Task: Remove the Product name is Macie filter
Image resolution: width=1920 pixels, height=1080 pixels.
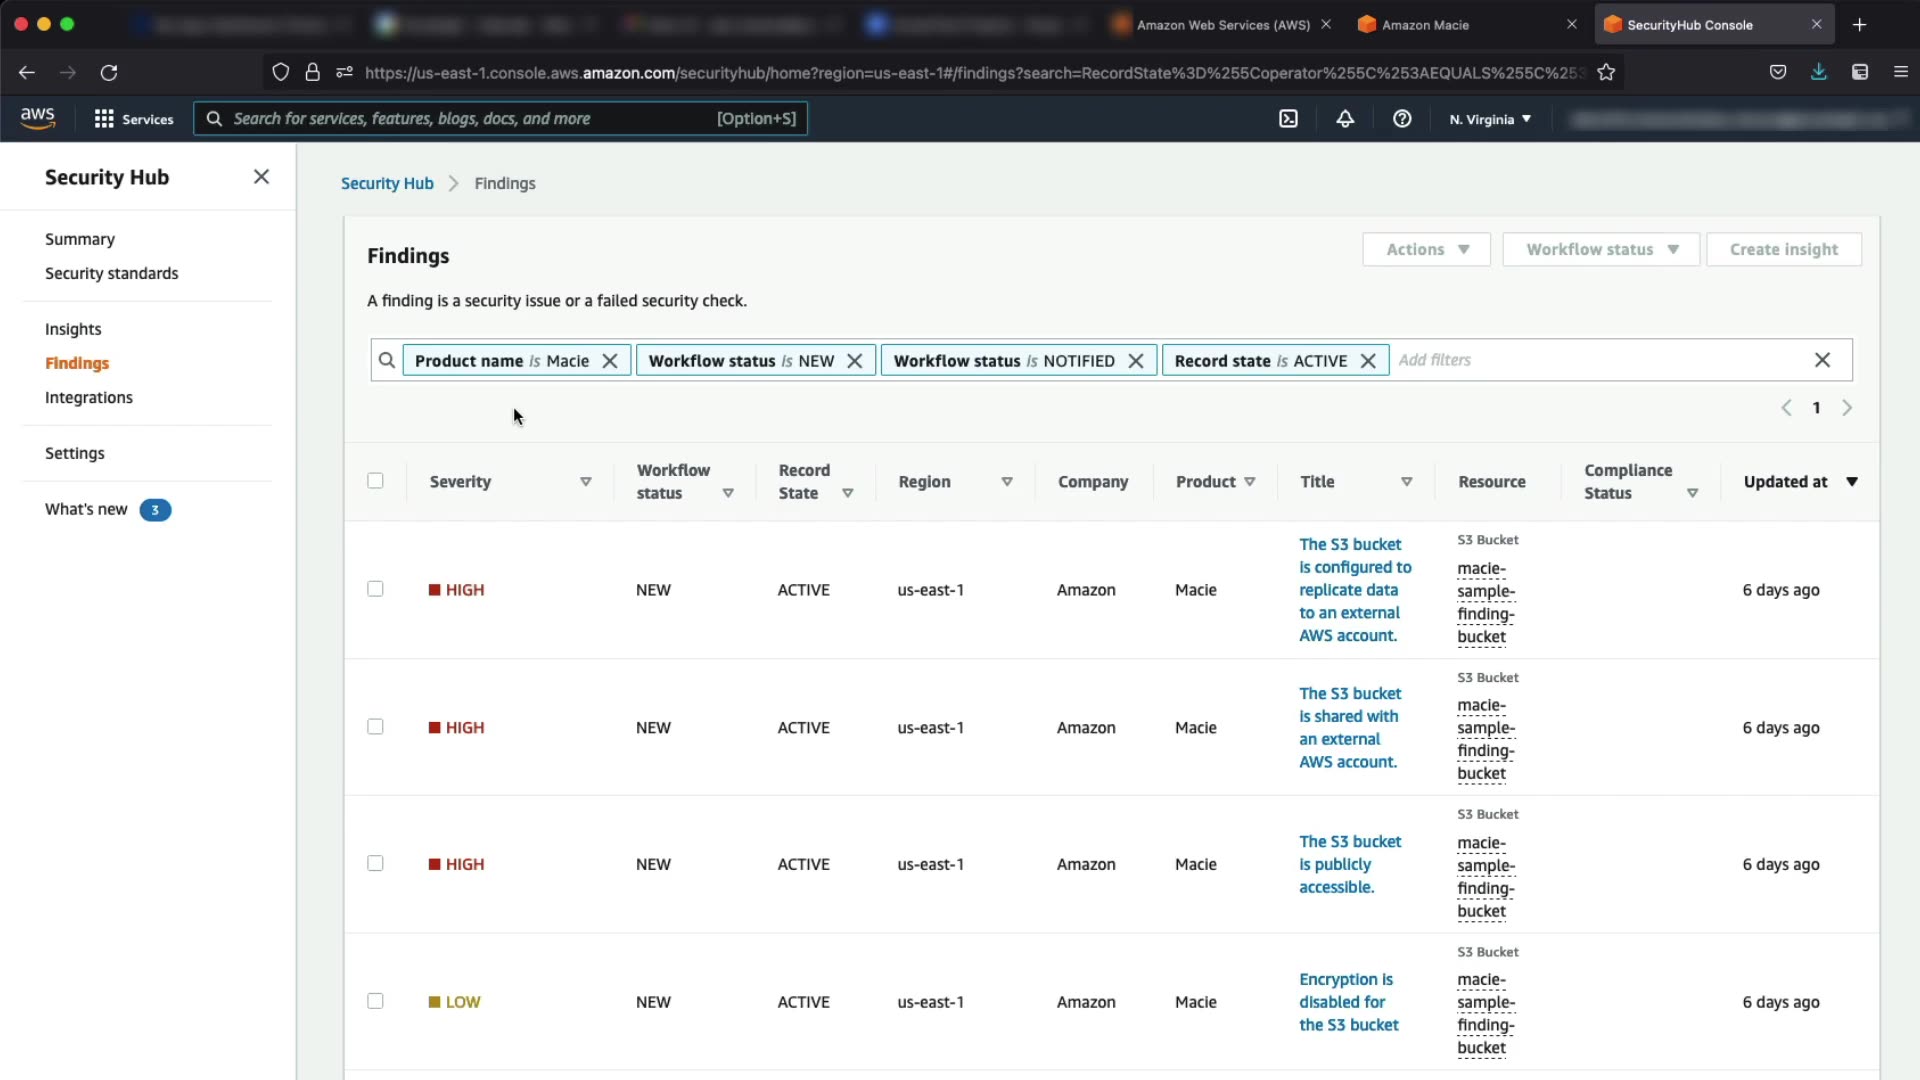Action: [x=610, y=361]
